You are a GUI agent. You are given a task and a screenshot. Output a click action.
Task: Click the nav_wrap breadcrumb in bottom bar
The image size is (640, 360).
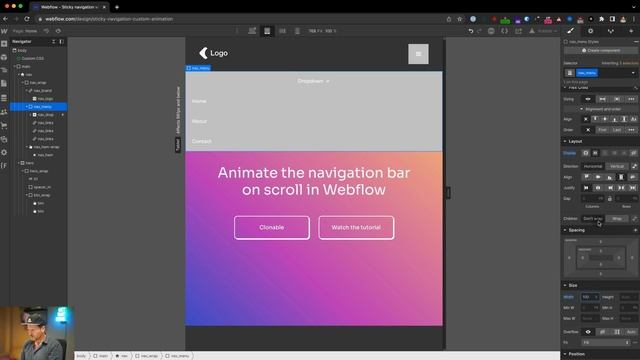click(147, 356)
